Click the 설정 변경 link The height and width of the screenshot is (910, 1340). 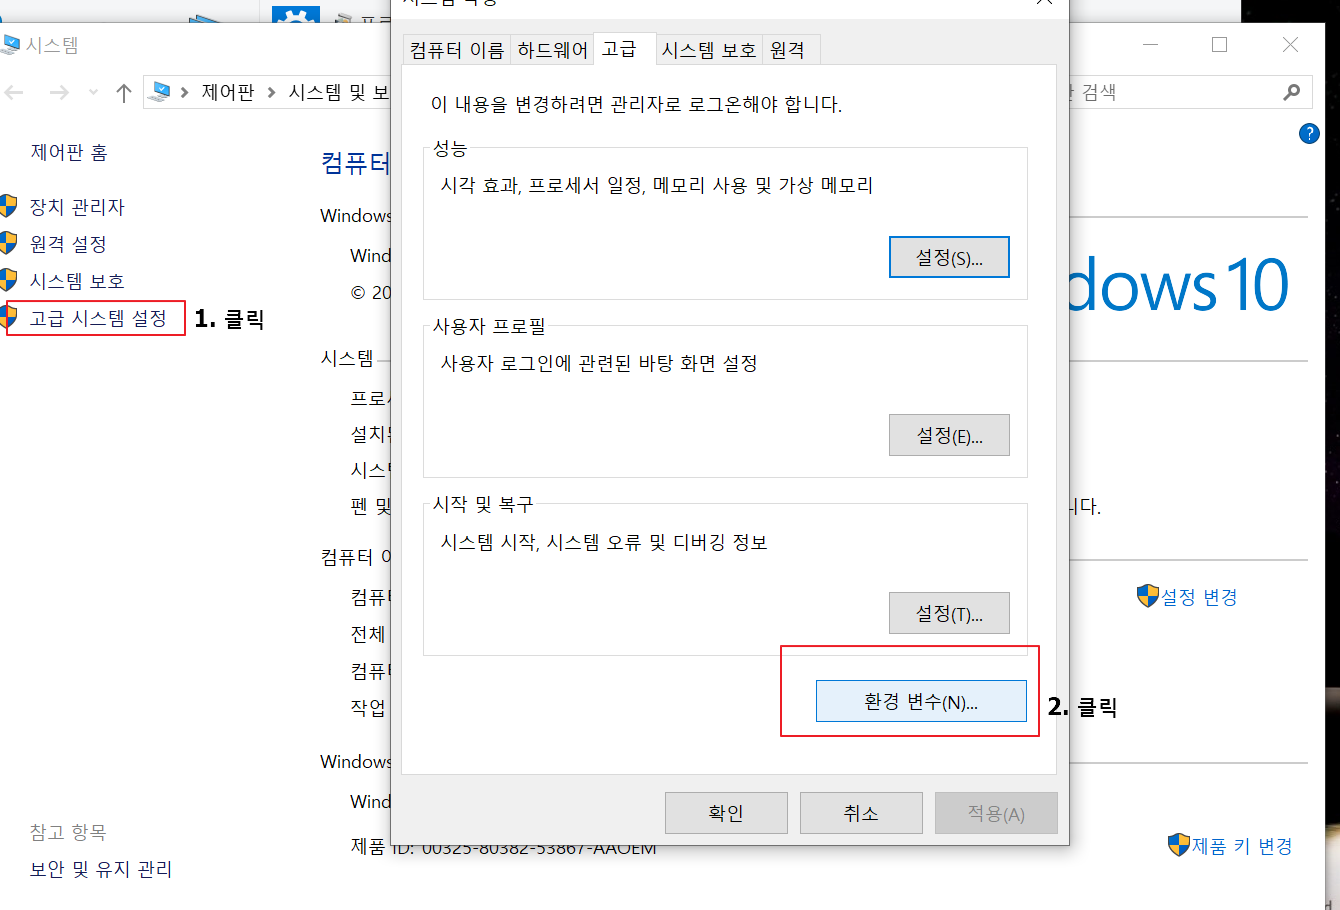(x=1199, y=597)
